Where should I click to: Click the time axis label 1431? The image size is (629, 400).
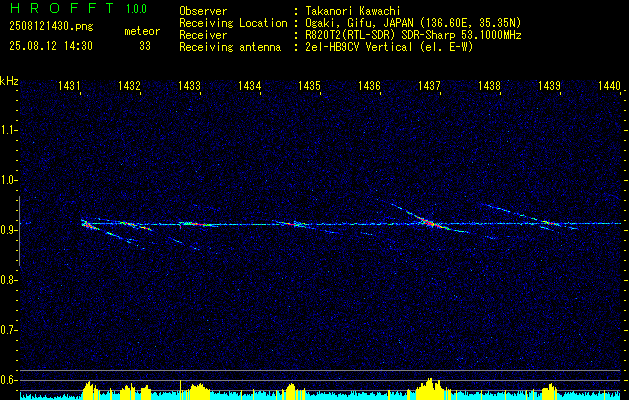(x=69, y=85)
